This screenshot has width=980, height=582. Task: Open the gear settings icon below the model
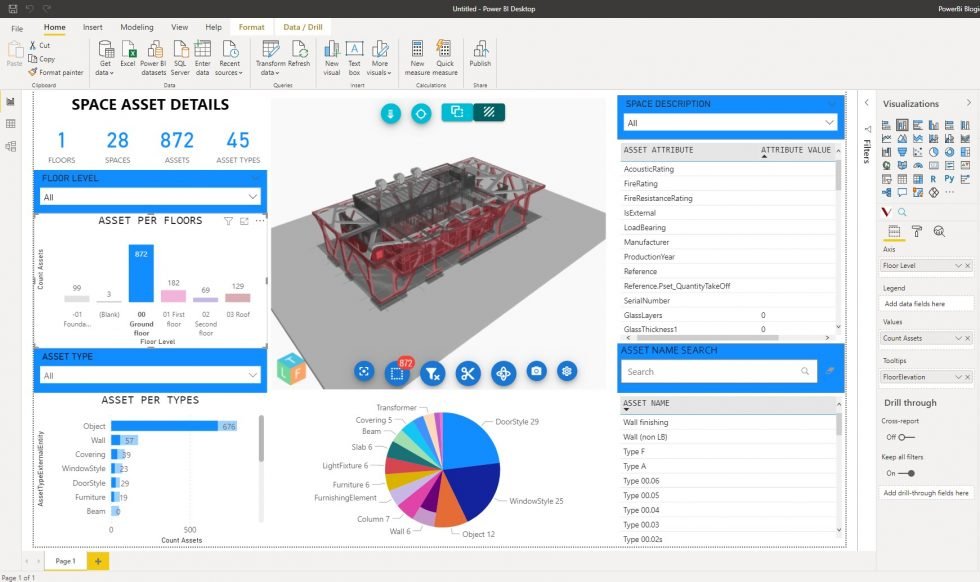(x=567, y=371)
